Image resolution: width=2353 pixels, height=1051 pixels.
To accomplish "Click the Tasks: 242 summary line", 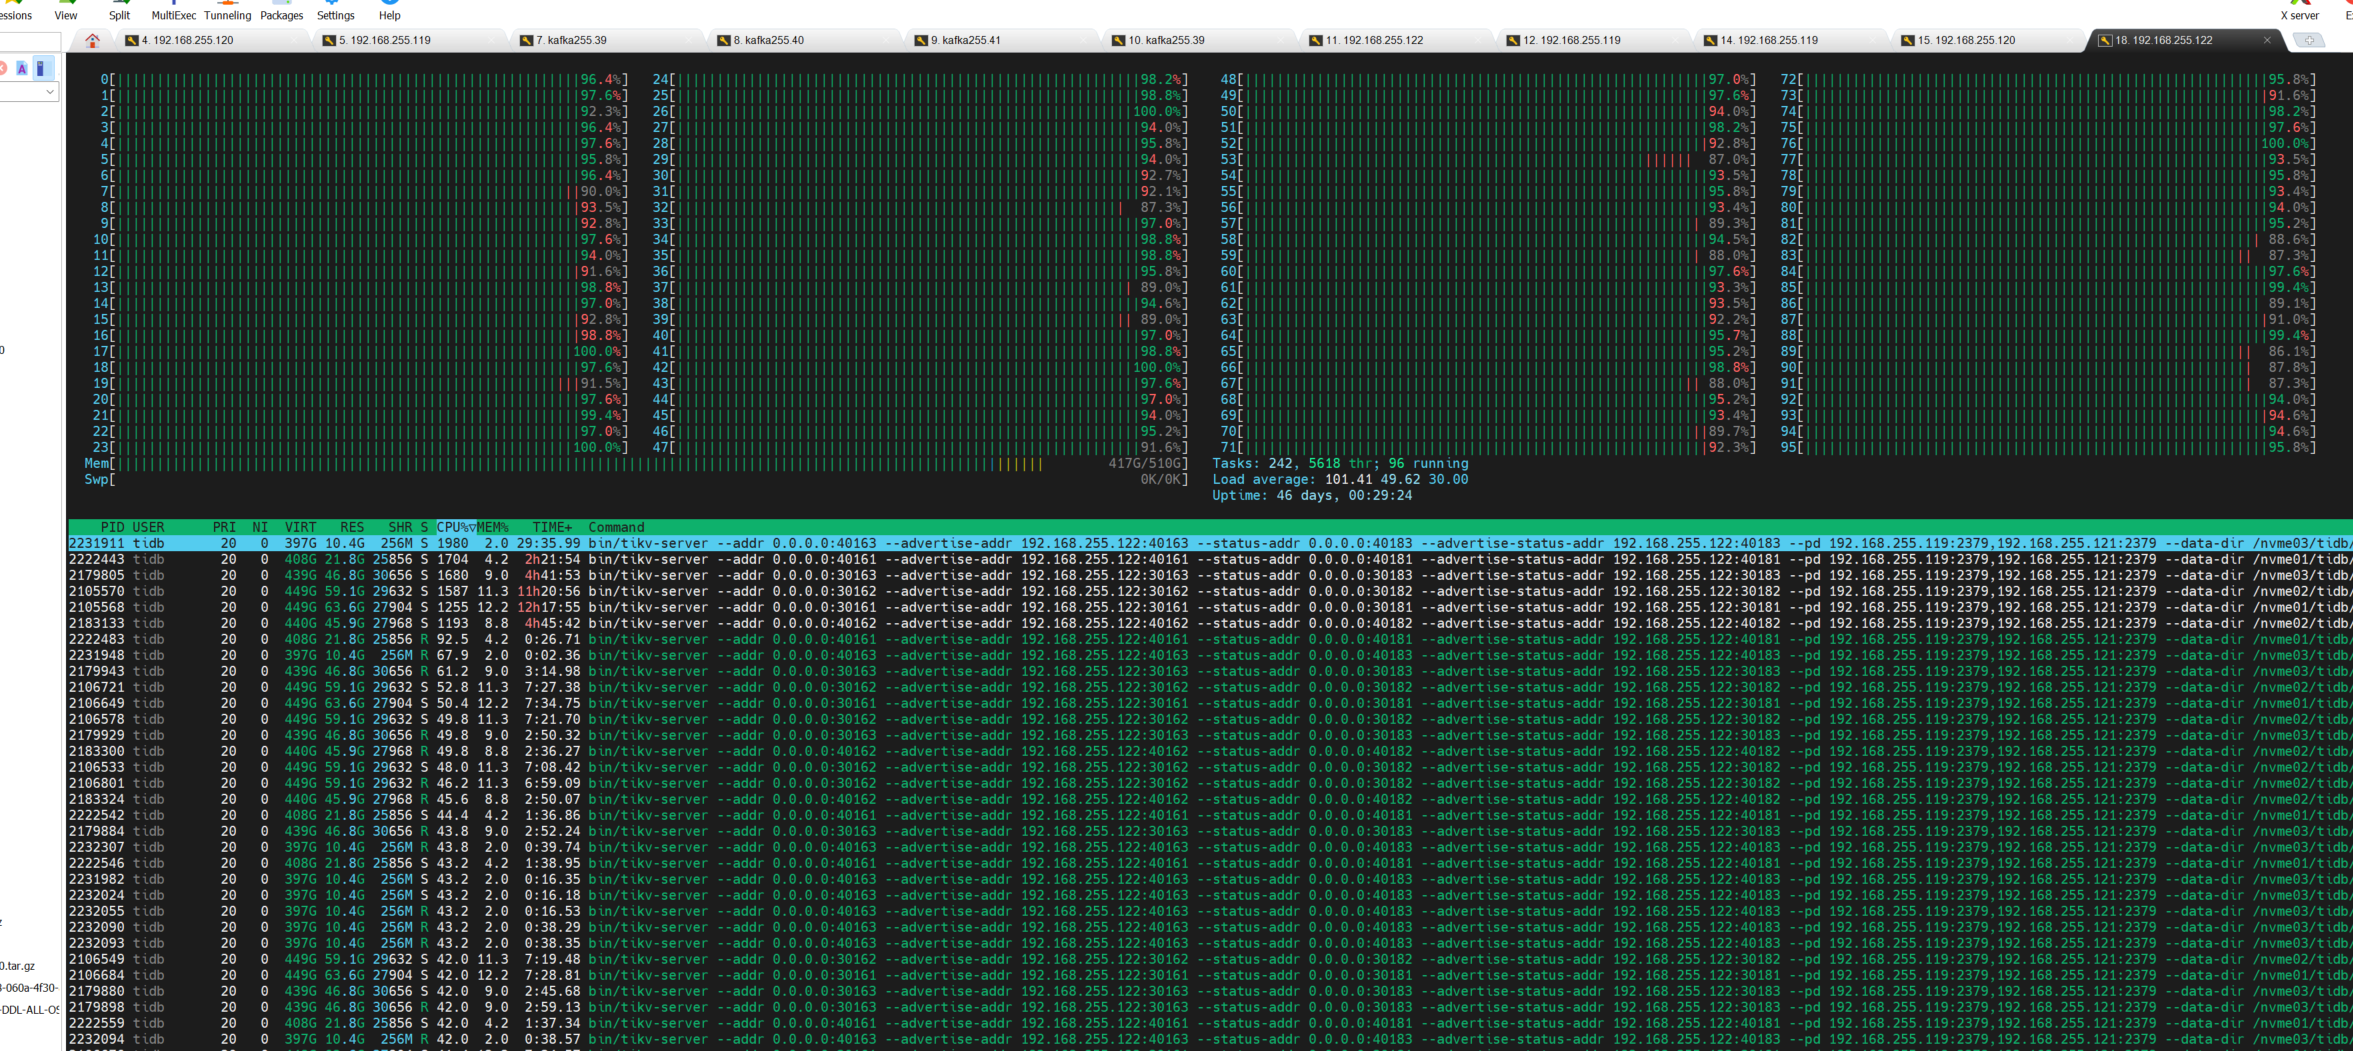I will pos(1340,463).
